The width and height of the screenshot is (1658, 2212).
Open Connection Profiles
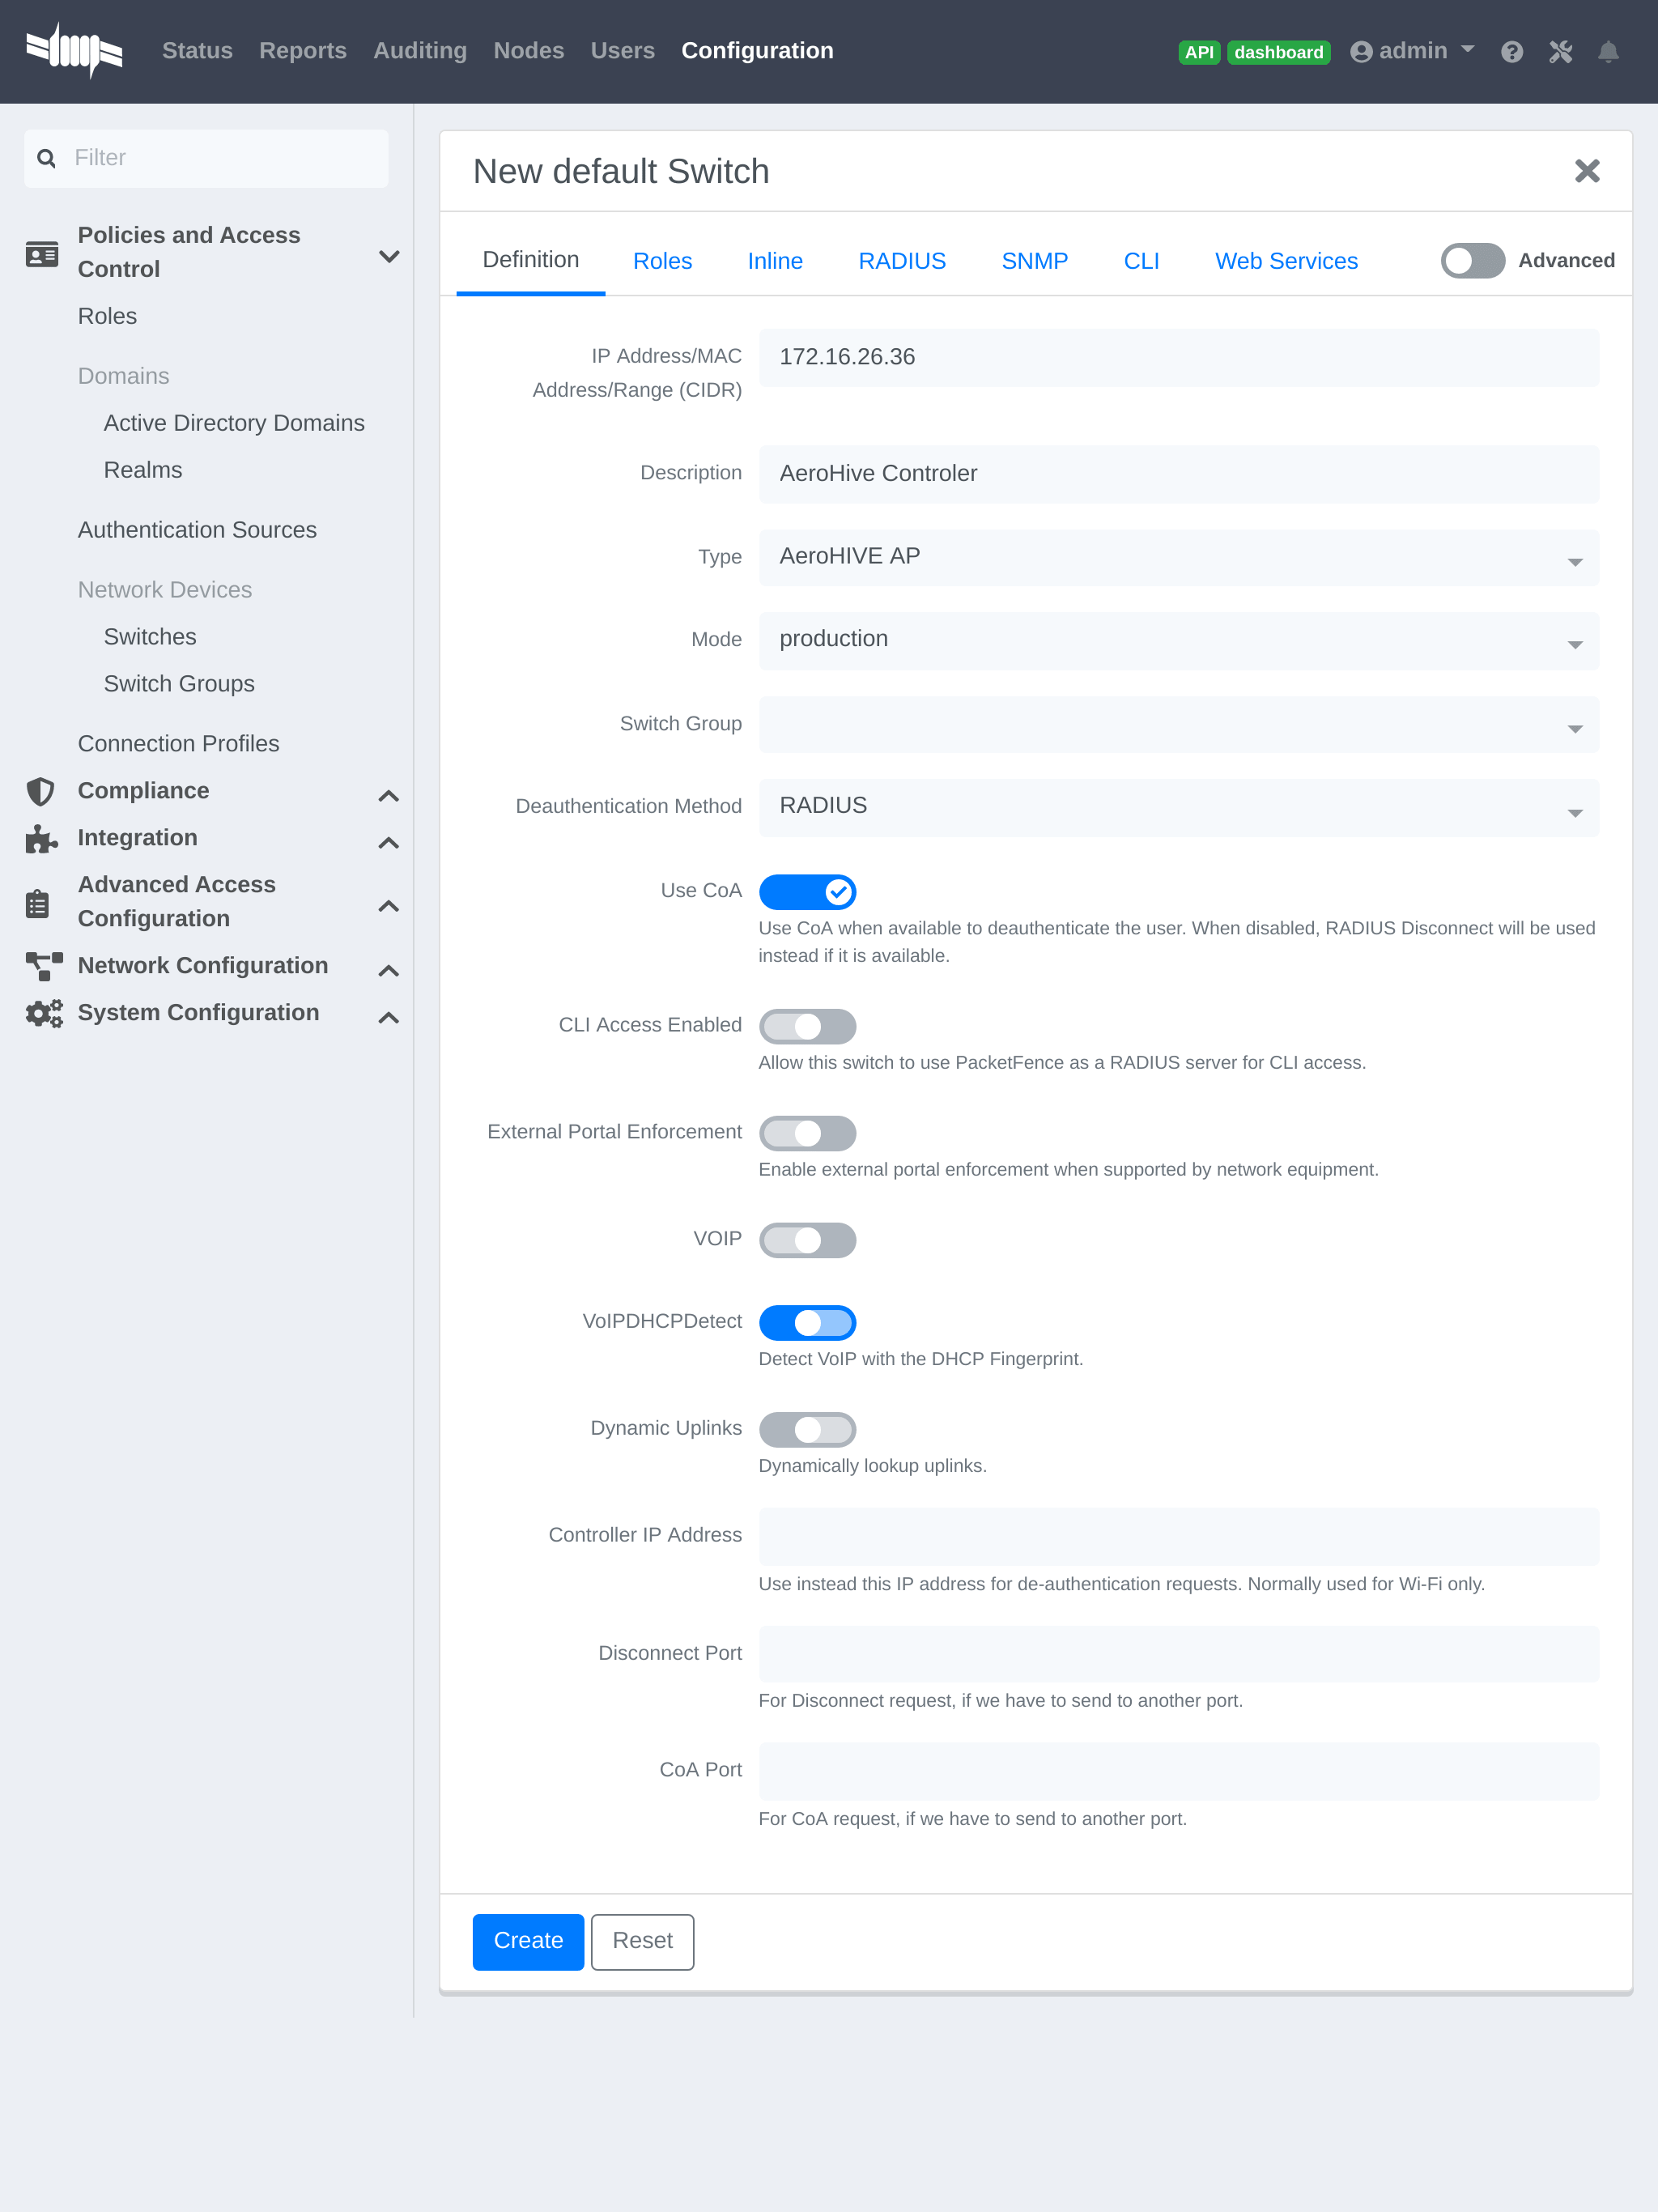click(178, 745)
